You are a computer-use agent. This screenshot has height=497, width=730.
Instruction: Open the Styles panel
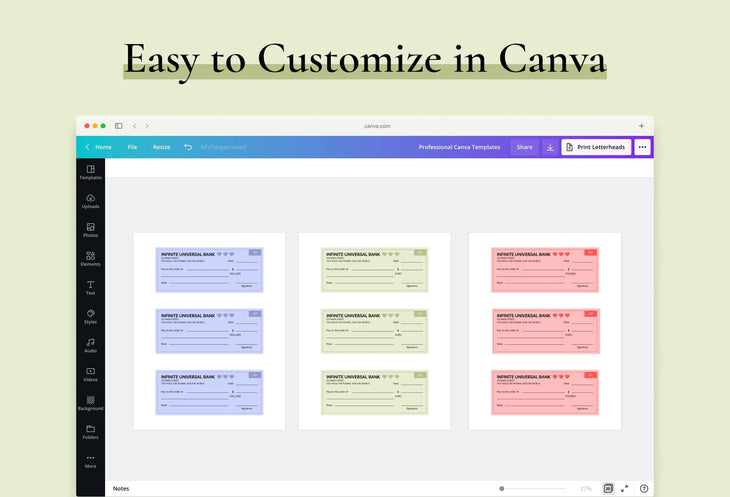pyautogui.click(x=90, y=316)
